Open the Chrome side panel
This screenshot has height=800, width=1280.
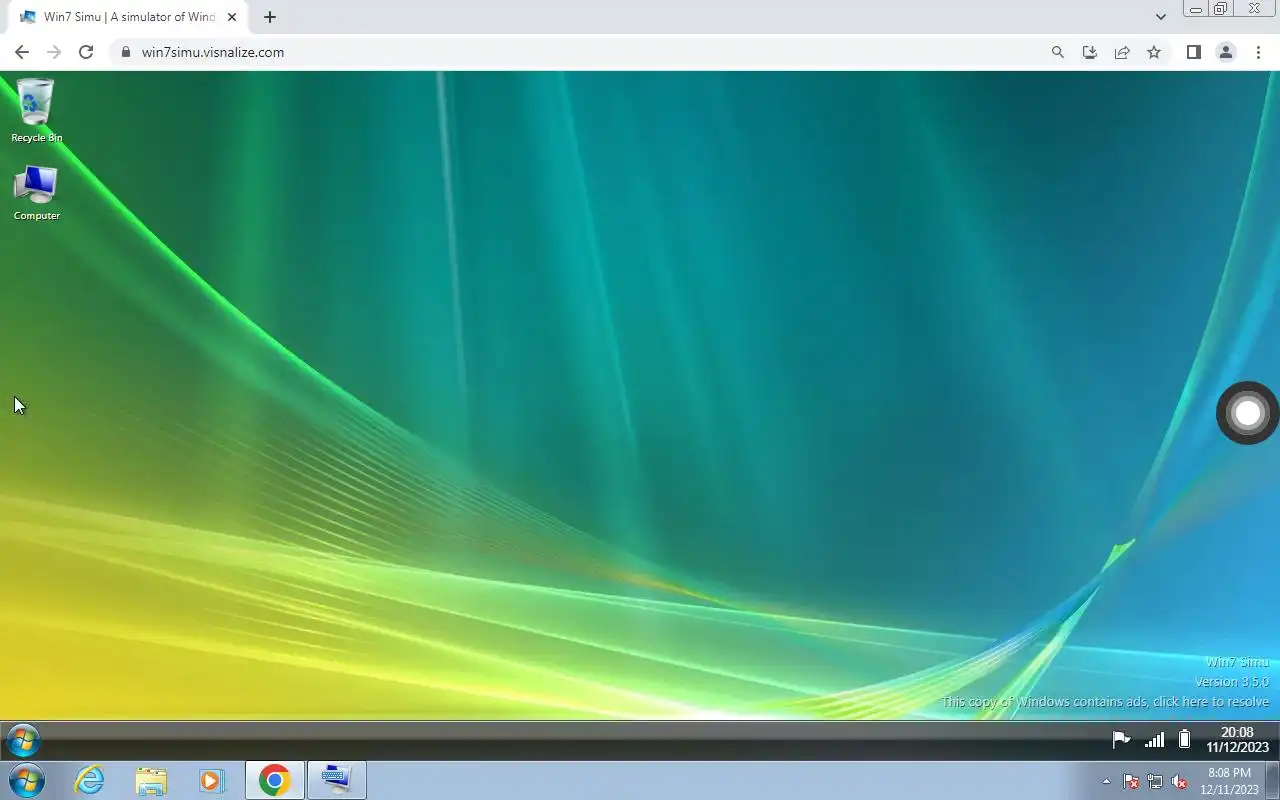click(1193, 52)
